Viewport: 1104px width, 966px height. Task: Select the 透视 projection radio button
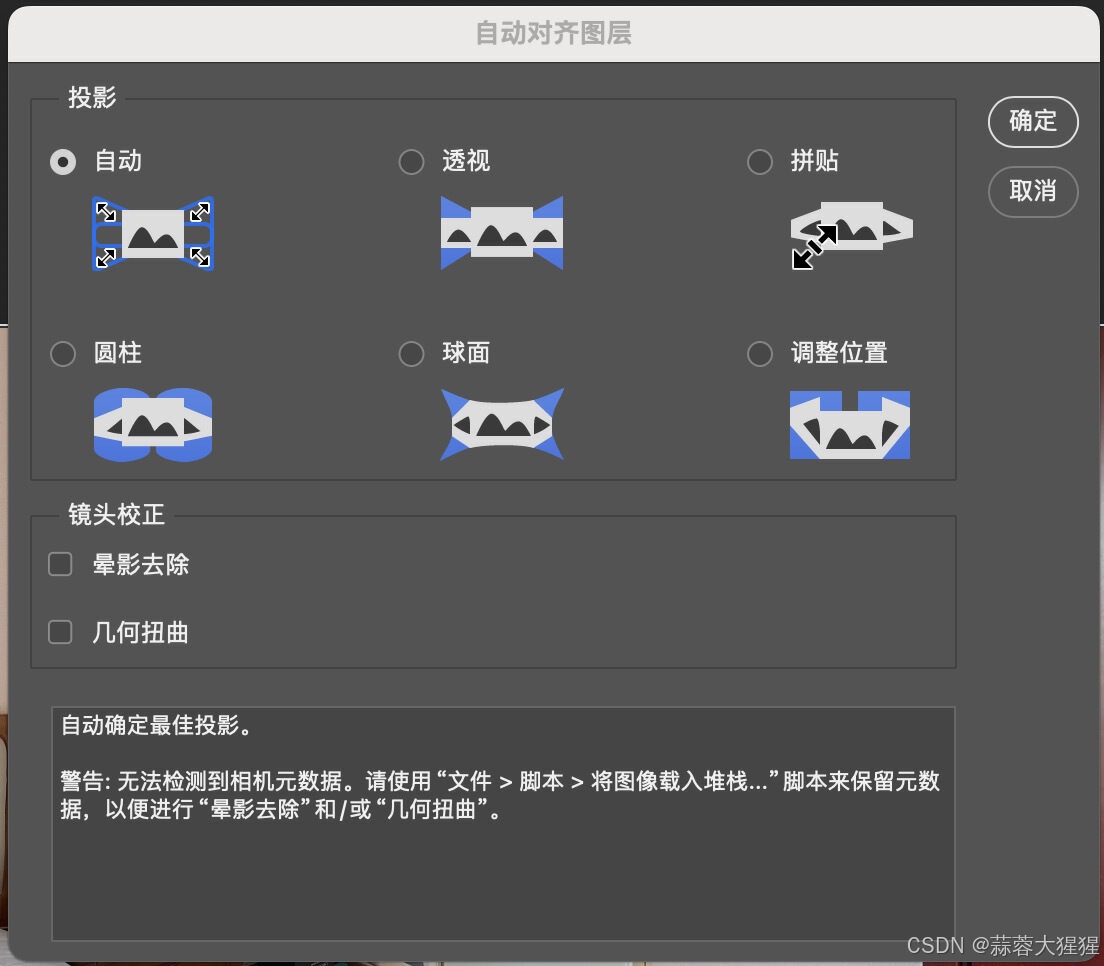411,162
